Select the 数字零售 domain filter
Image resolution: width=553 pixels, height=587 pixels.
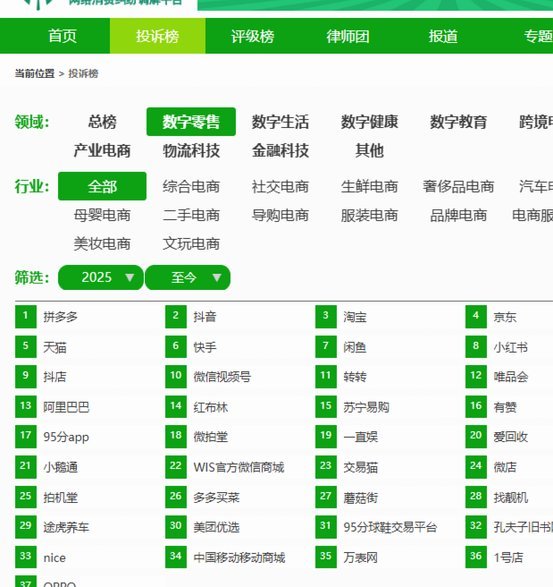point(191,122)
